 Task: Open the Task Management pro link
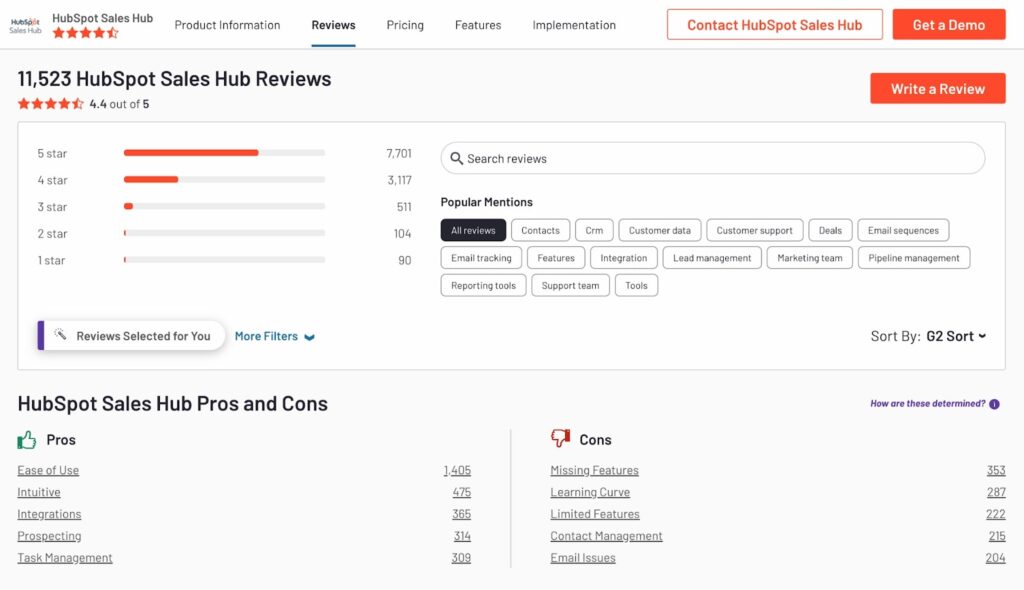tap(65, 557)
